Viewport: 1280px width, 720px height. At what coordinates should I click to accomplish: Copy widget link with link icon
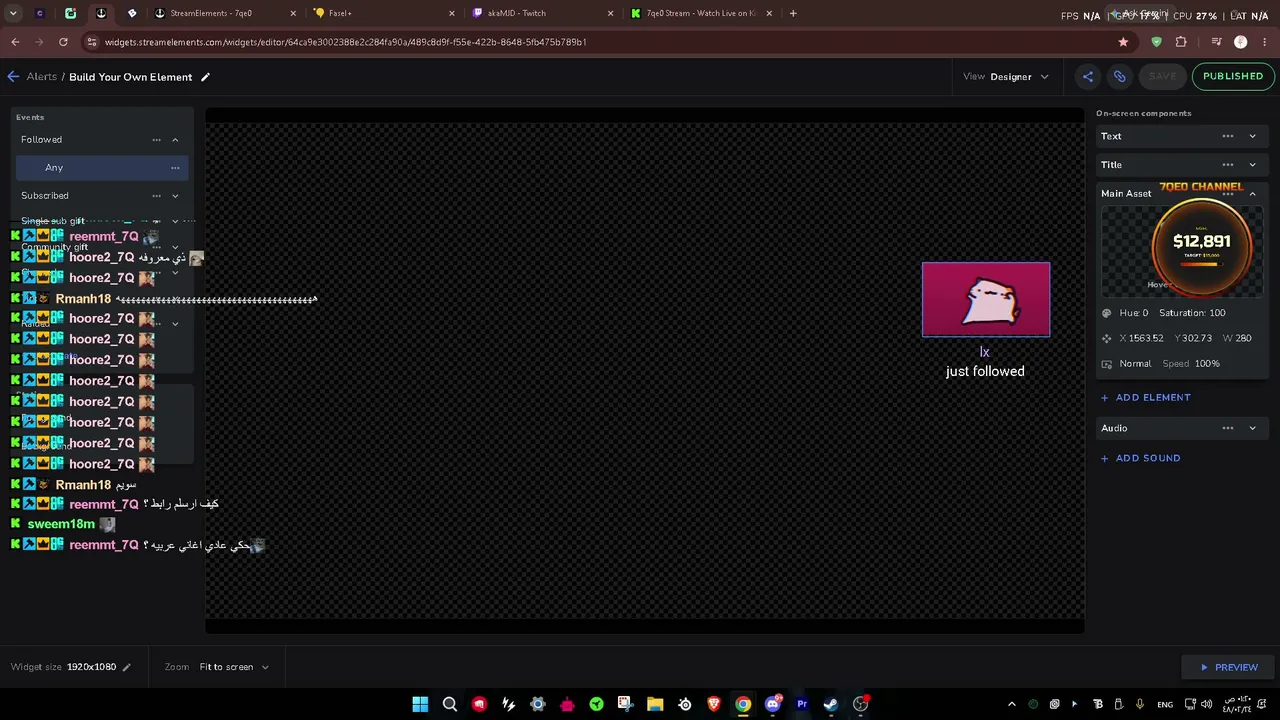[x=1120, y=77]
